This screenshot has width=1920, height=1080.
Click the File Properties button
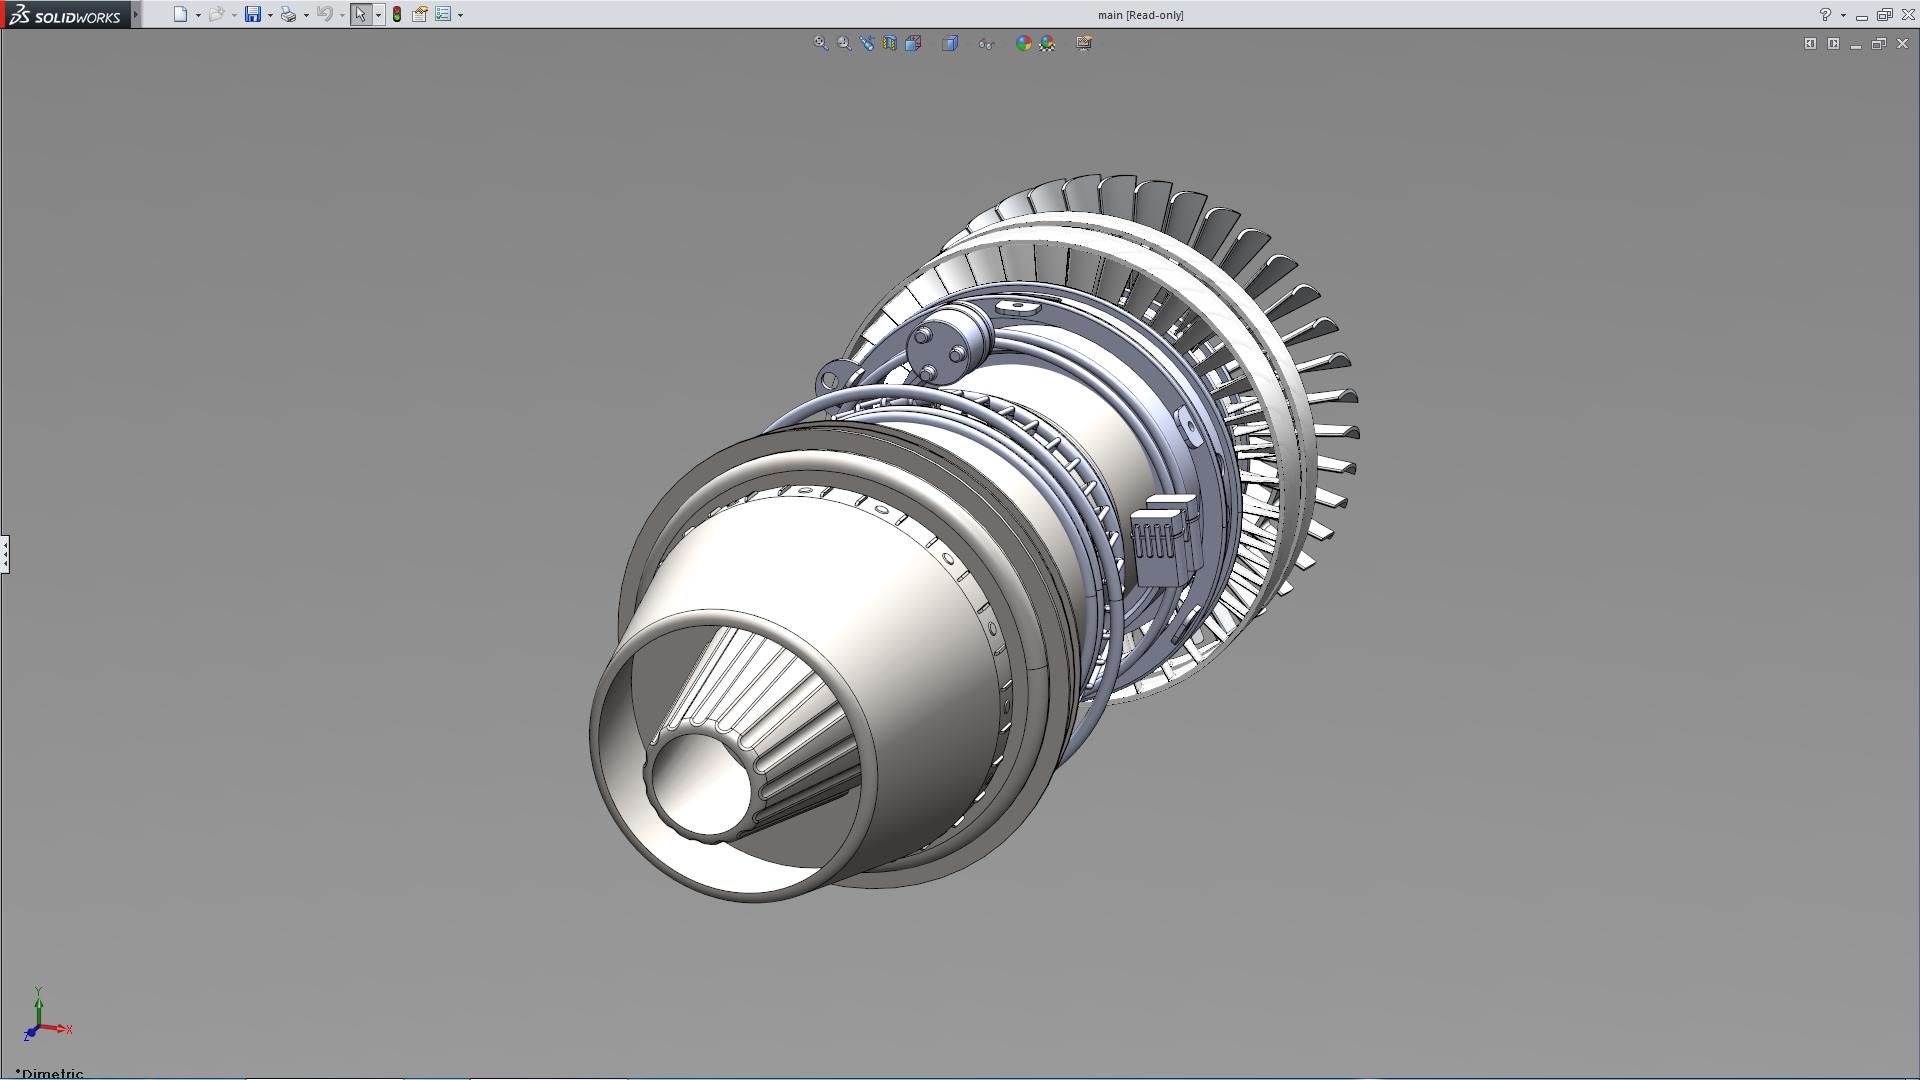(420, 14)
